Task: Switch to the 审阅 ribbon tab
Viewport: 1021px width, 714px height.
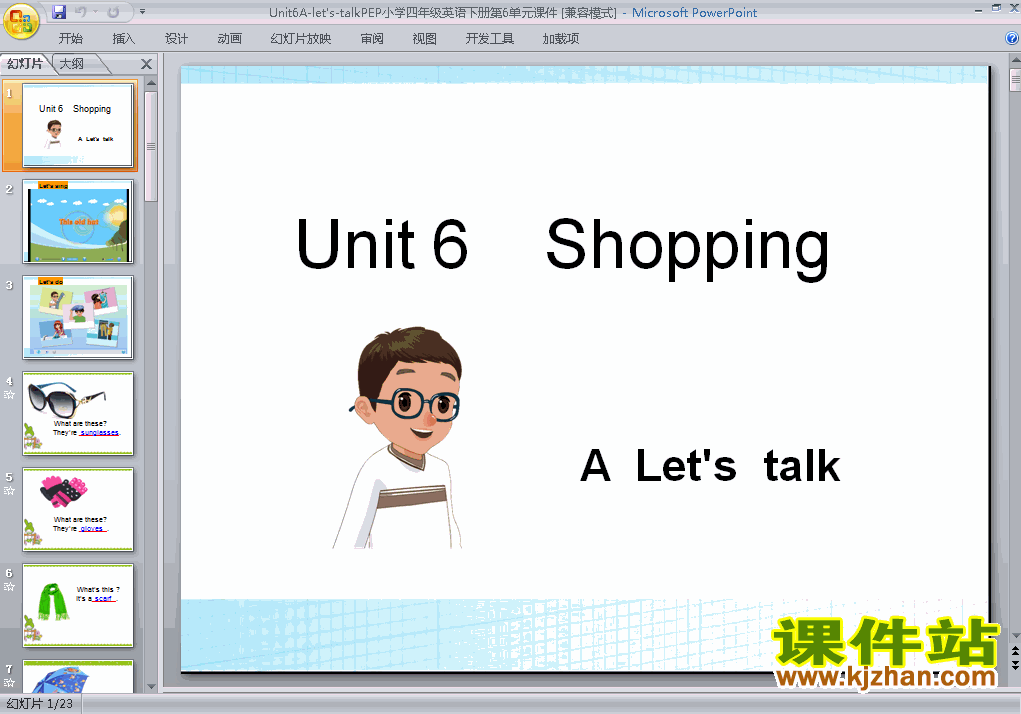Action: [372, 38]
